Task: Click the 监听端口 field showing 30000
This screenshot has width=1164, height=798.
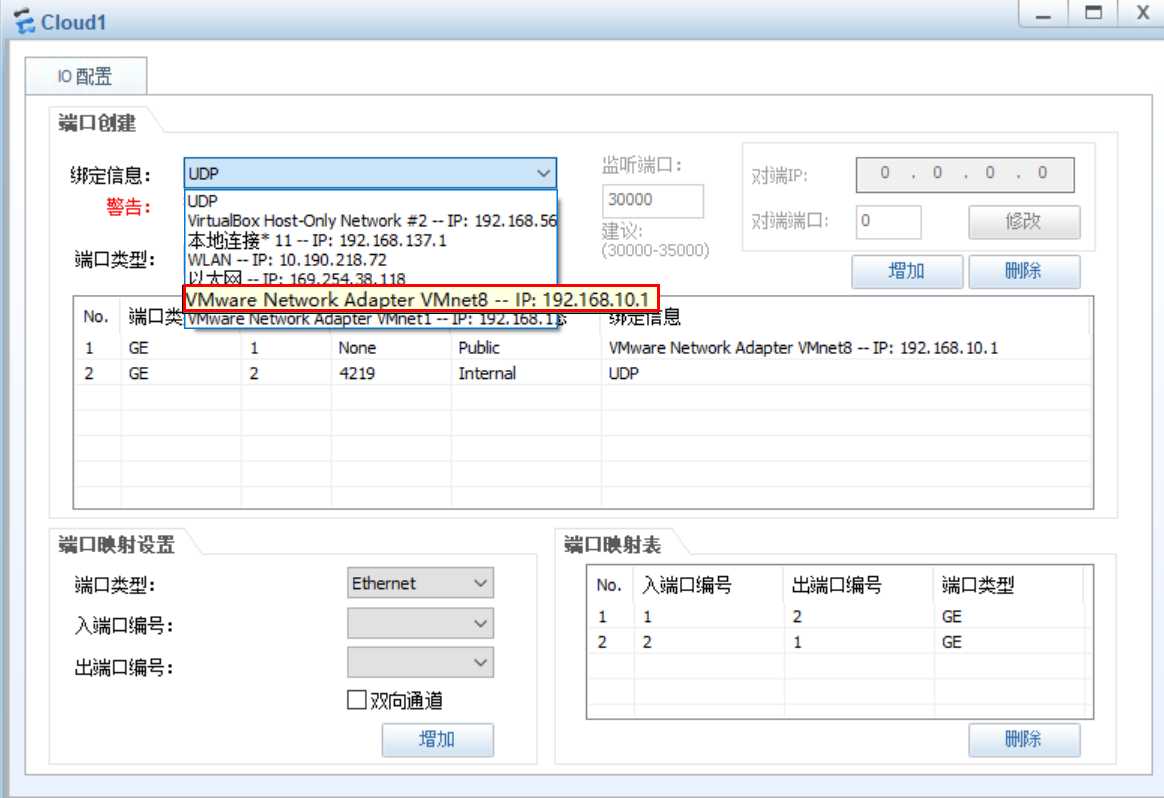Action: click(x=653, y=200)
